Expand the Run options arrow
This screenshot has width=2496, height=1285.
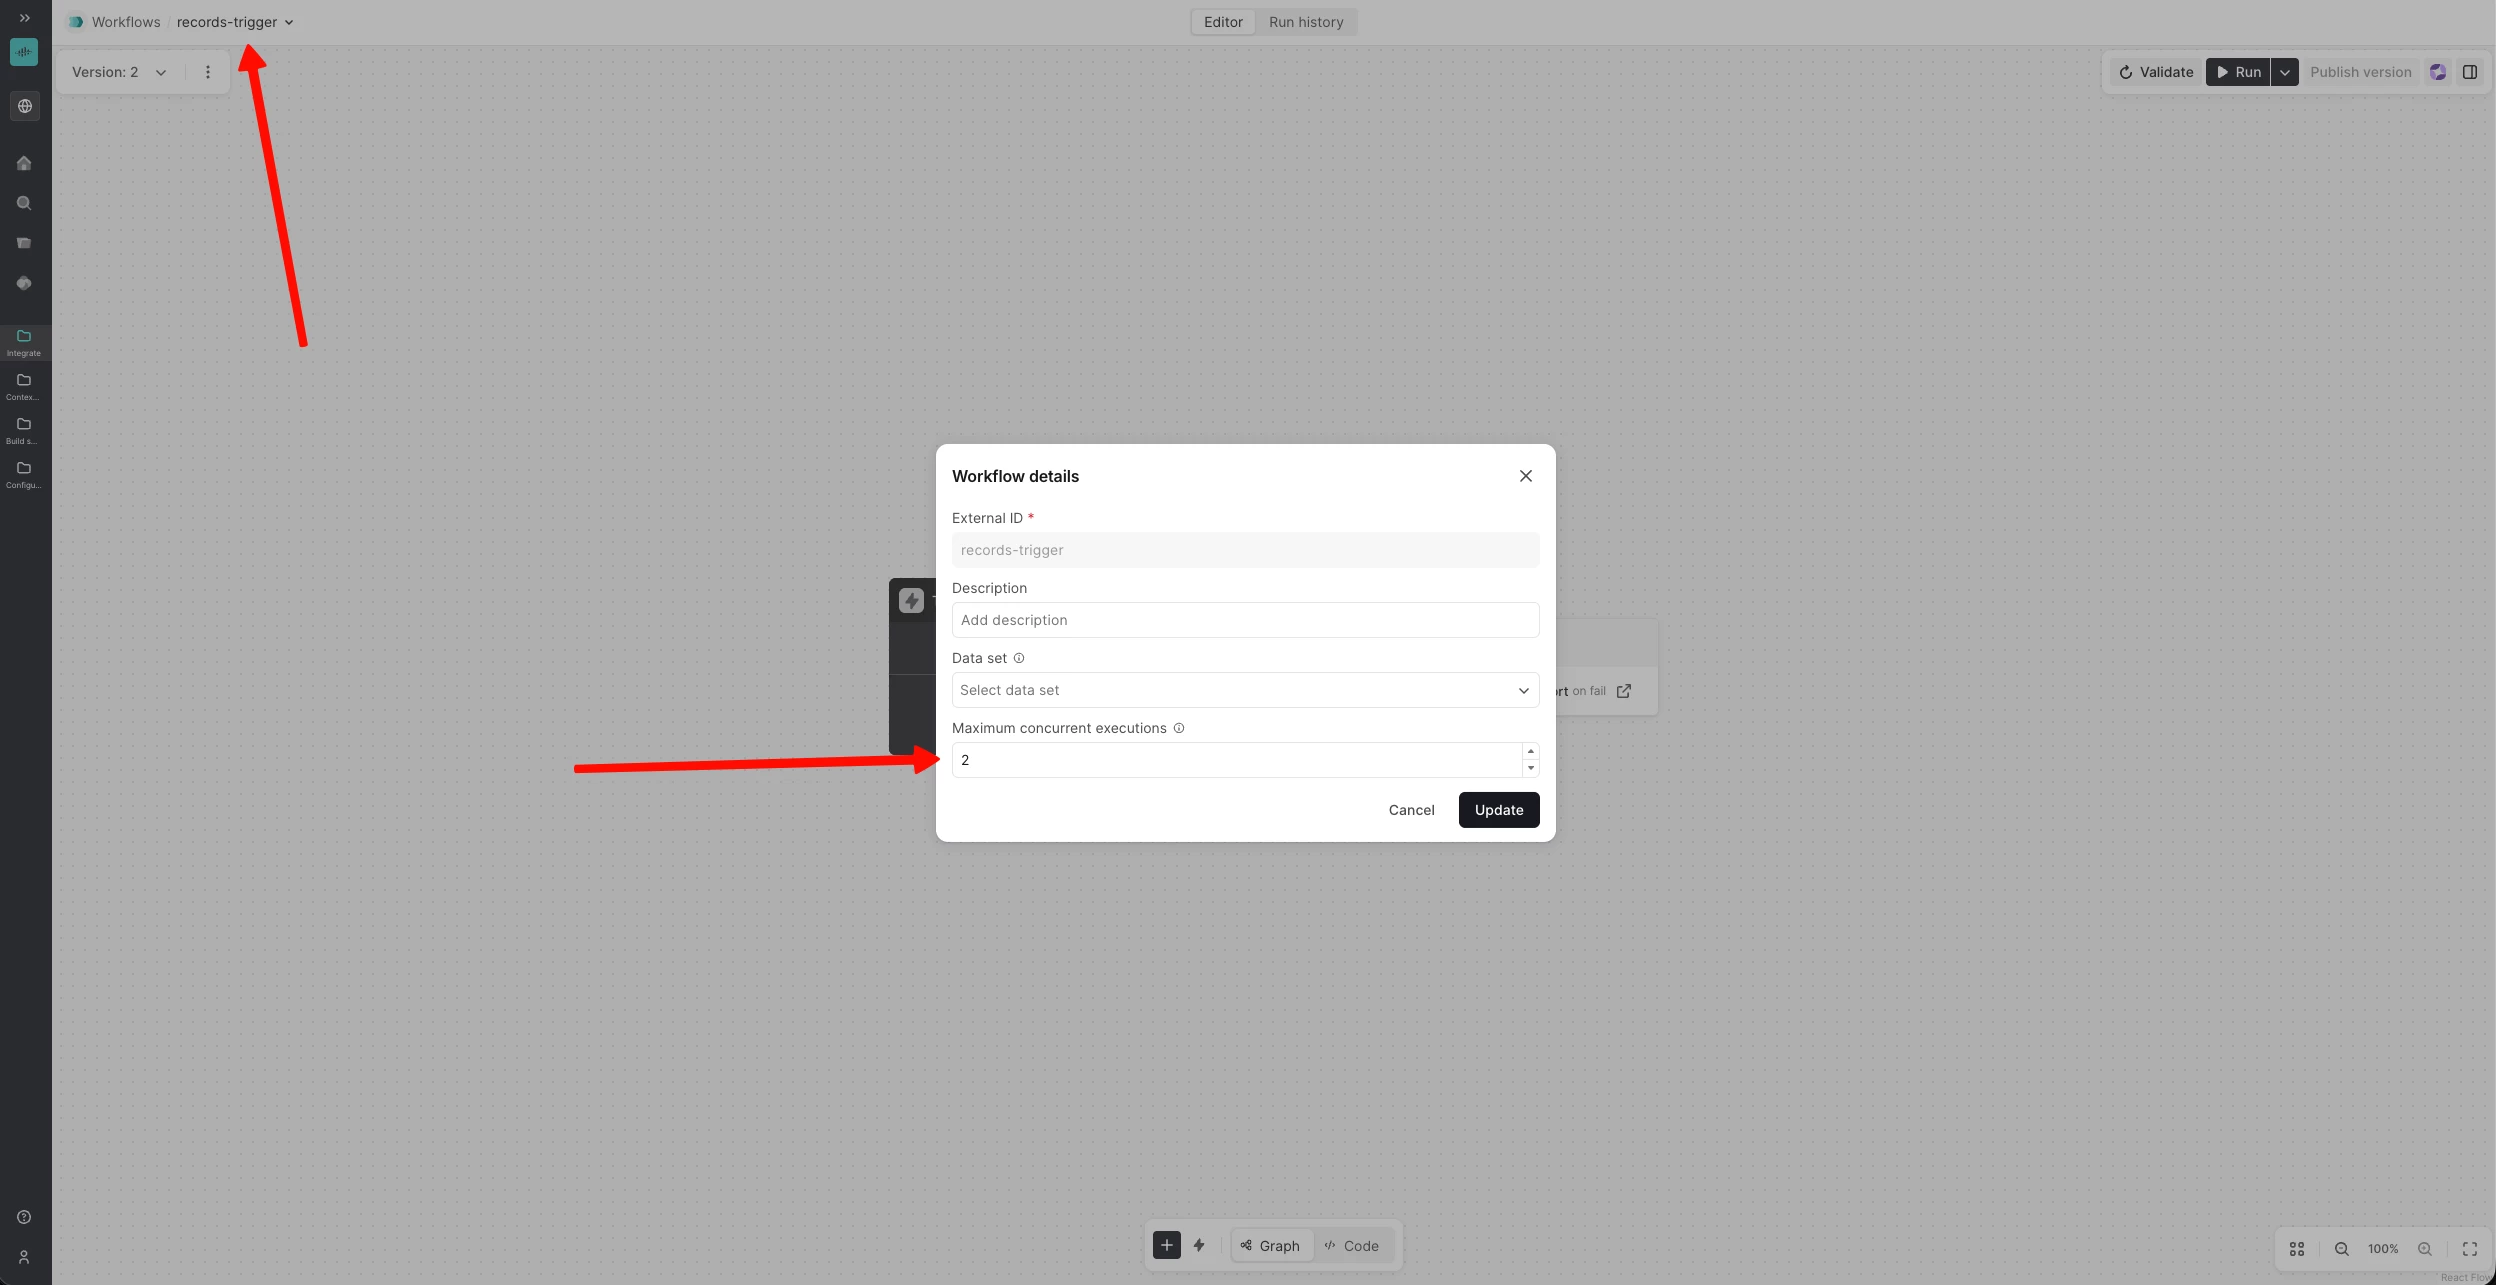click(2285, 72)
